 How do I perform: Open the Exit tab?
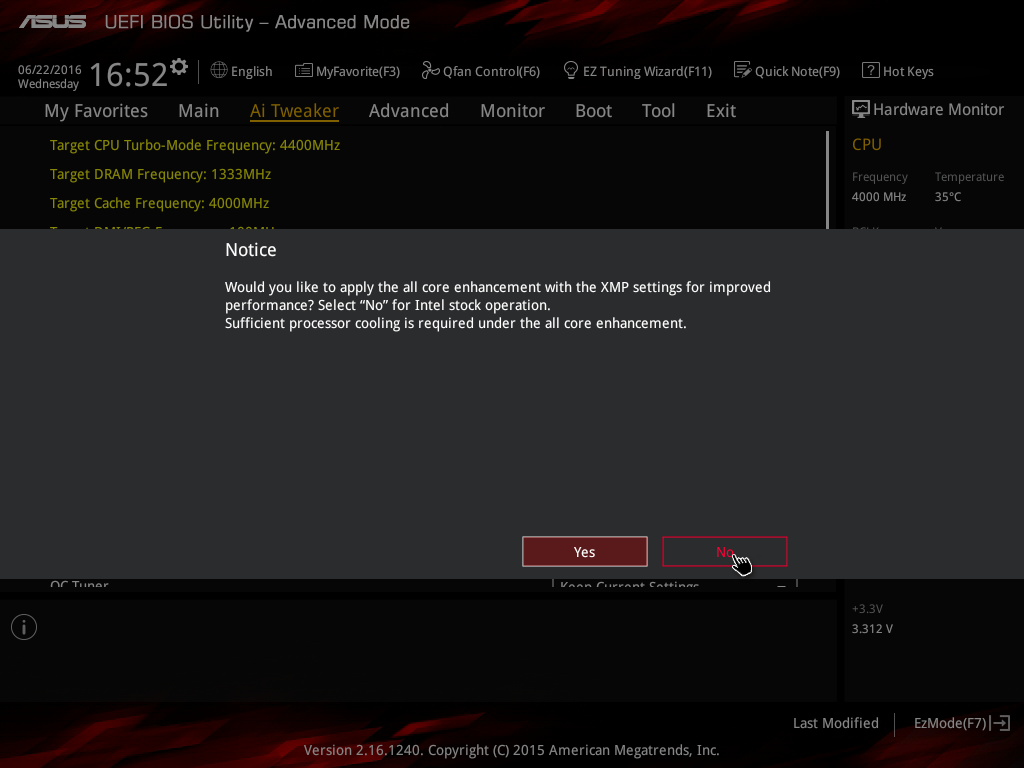coord(721,111)
